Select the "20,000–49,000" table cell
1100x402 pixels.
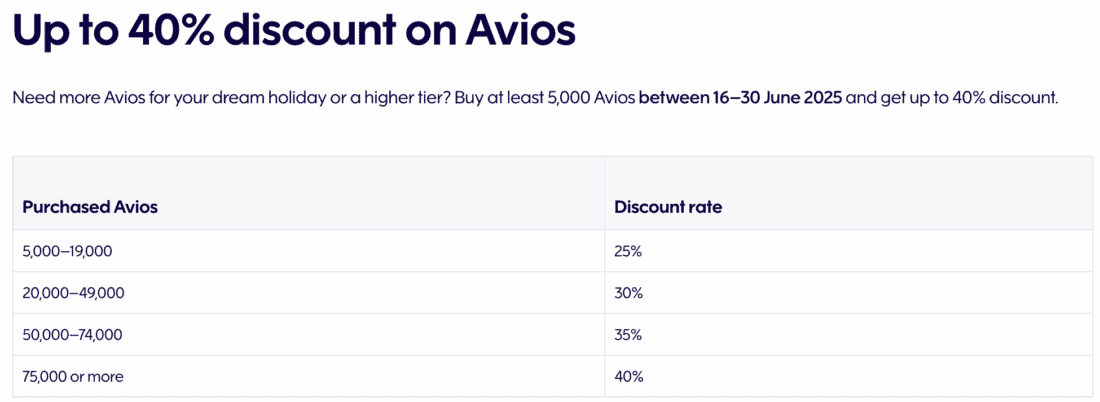coord(73,293)
